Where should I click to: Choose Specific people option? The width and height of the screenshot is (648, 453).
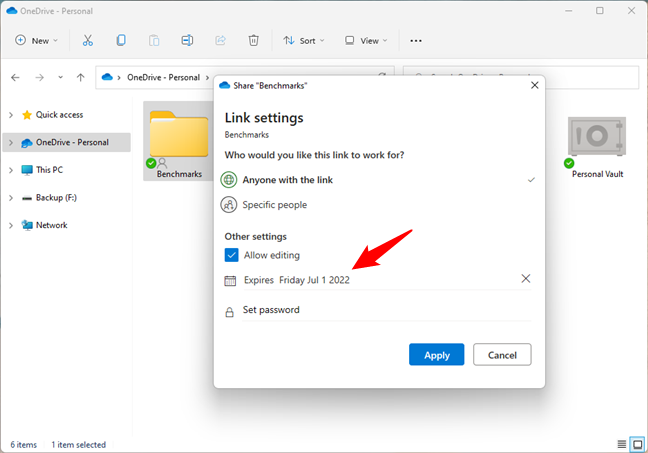[378, 205]
